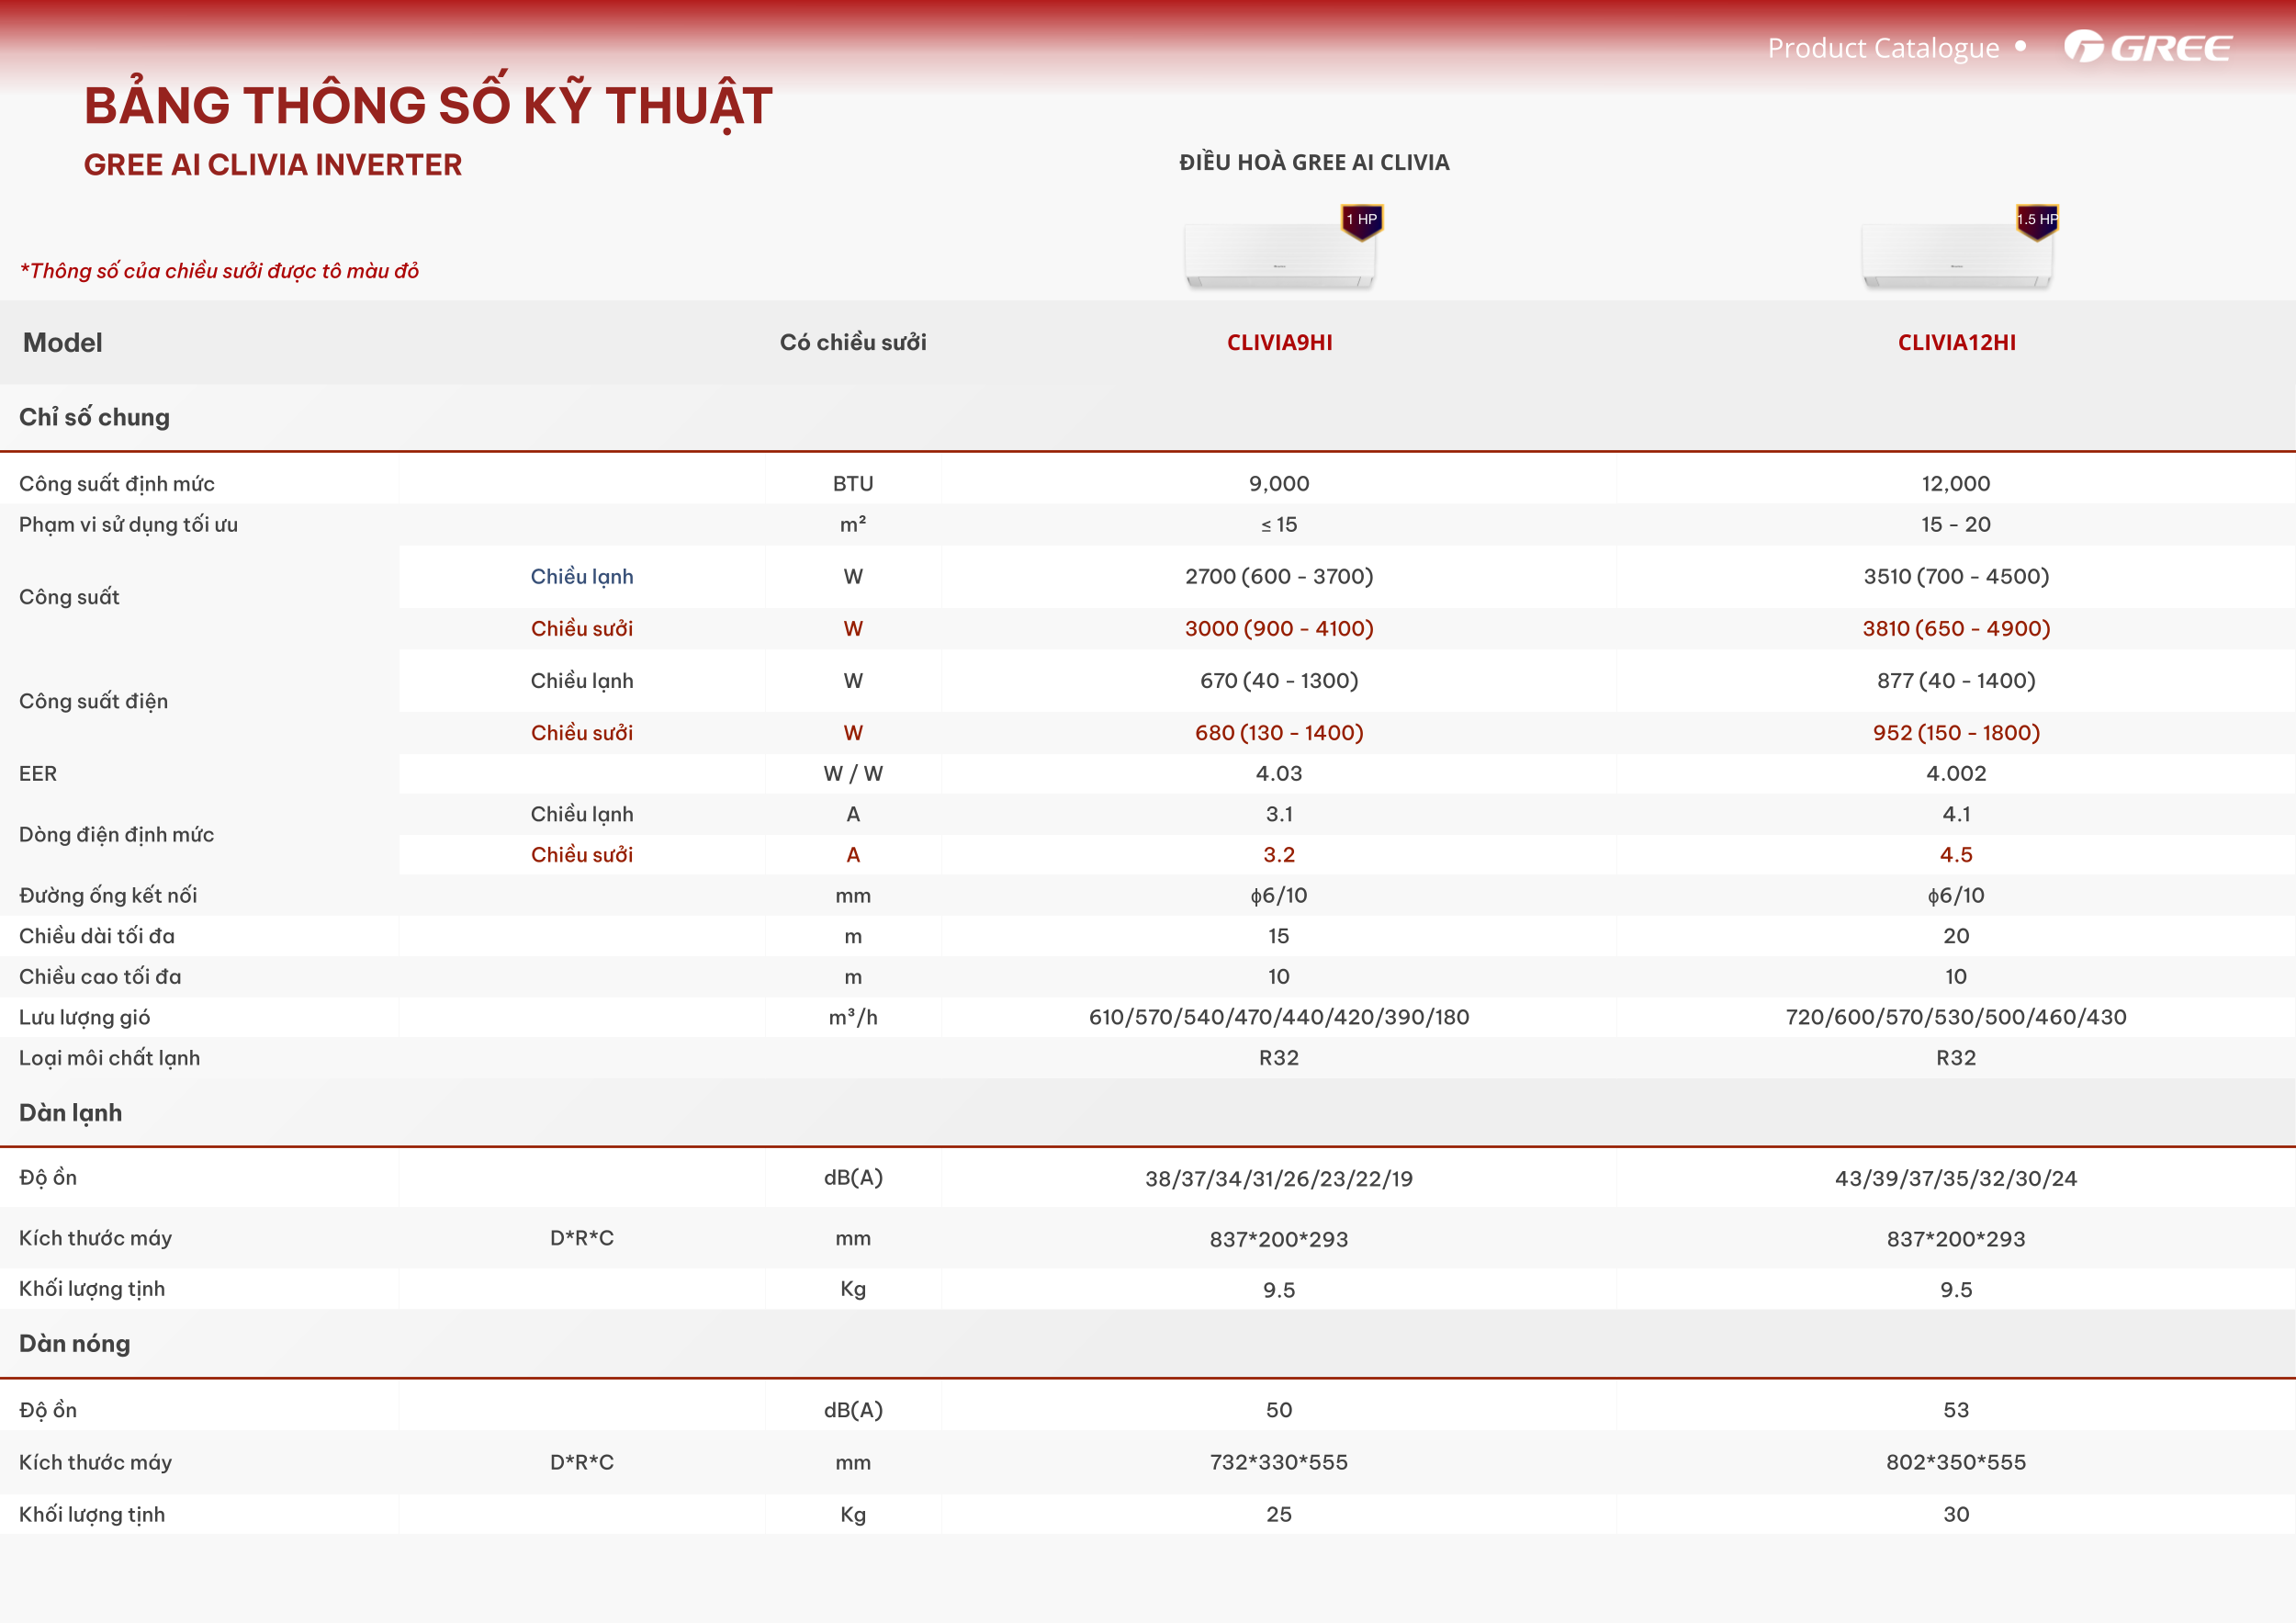Click the title BẢNG THÔNG SỐ KỸ THUẬT
2296x1623 pixels.
click(x=428, y=106)
